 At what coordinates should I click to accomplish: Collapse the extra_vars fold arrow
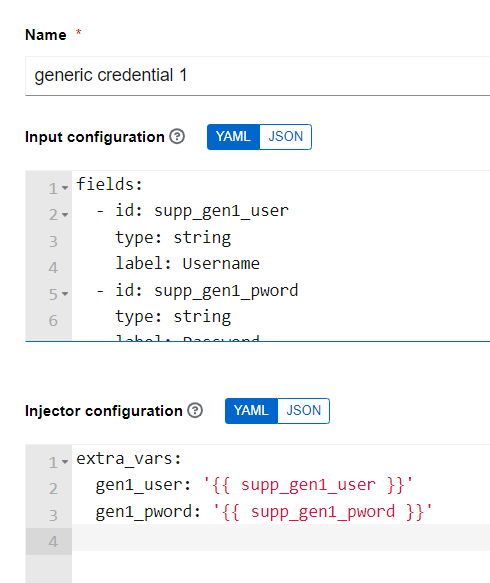click(65, 462)
